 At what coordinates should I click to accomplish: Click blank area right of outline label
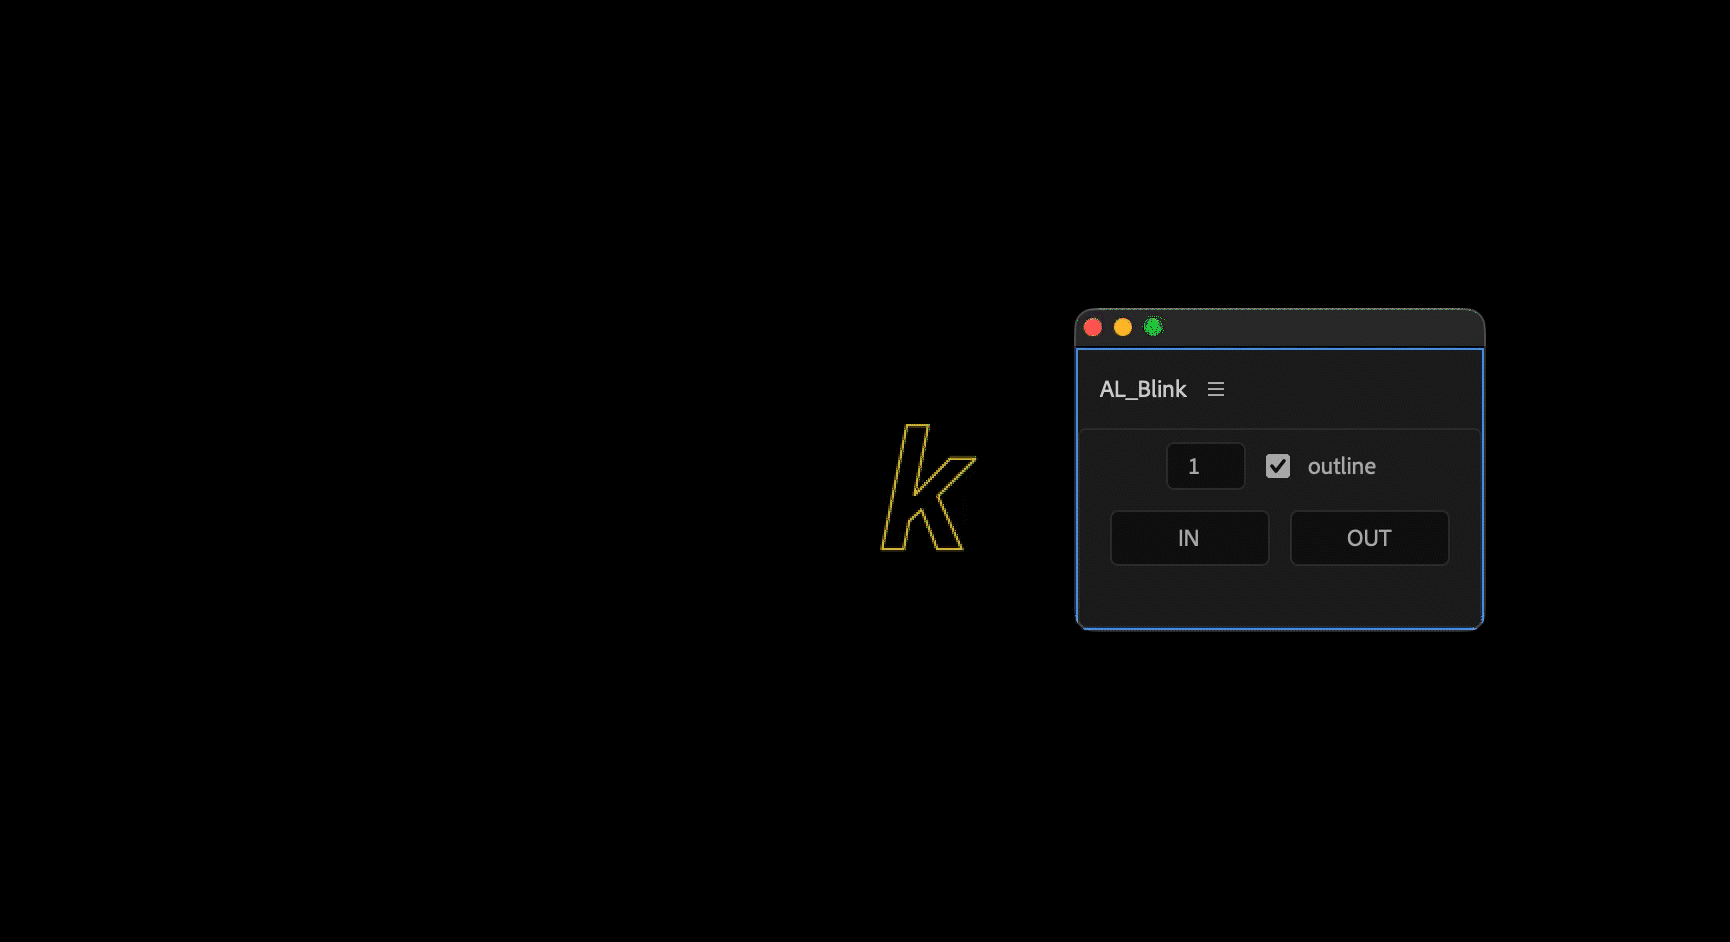[1430, 466]
